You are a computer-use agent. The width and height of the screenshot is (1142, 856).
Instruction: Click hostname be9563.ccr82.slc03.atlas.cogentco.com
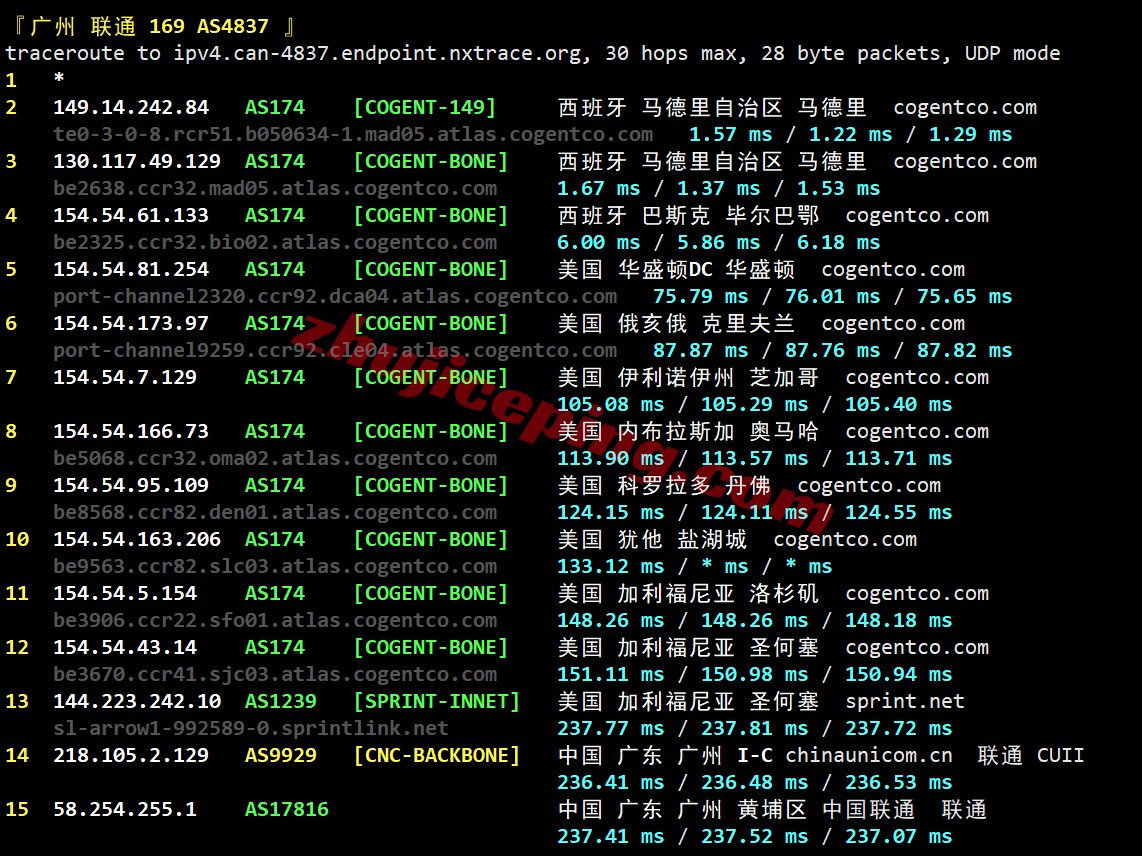click(x=275, y=566)
